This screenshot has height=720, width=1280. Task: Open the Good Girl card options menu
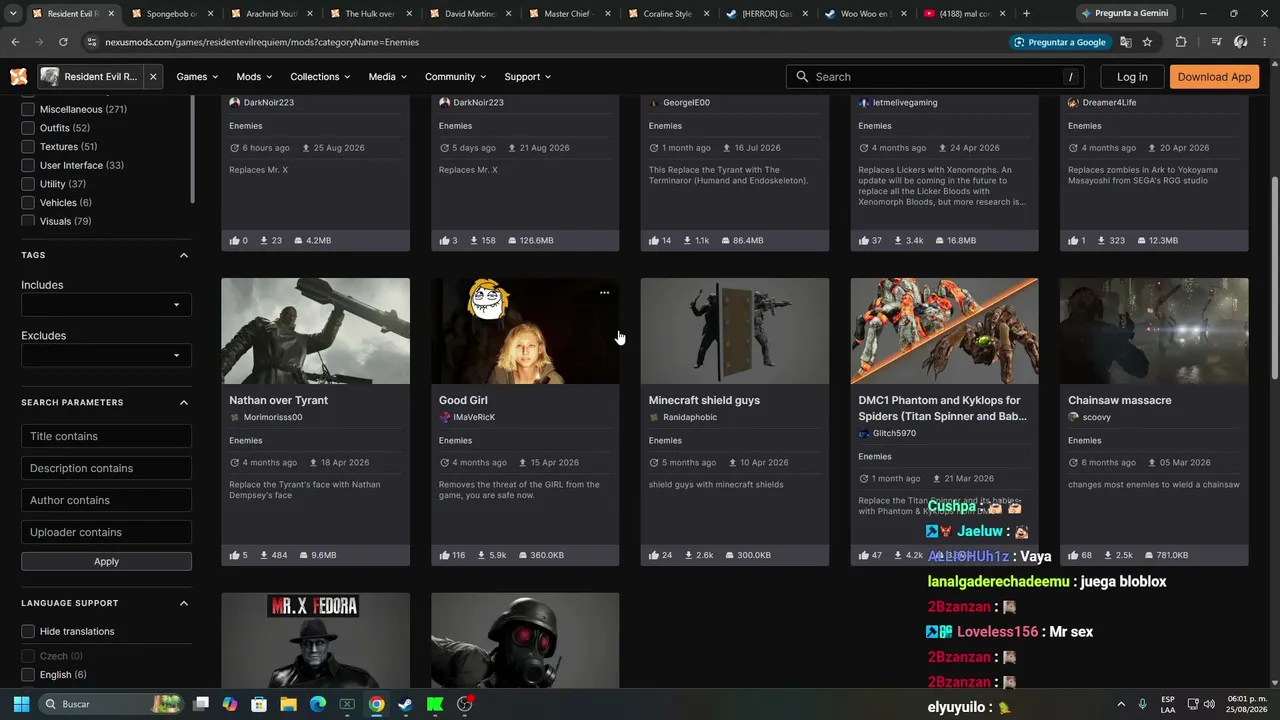pyautogui.click(x=604, y=293)
